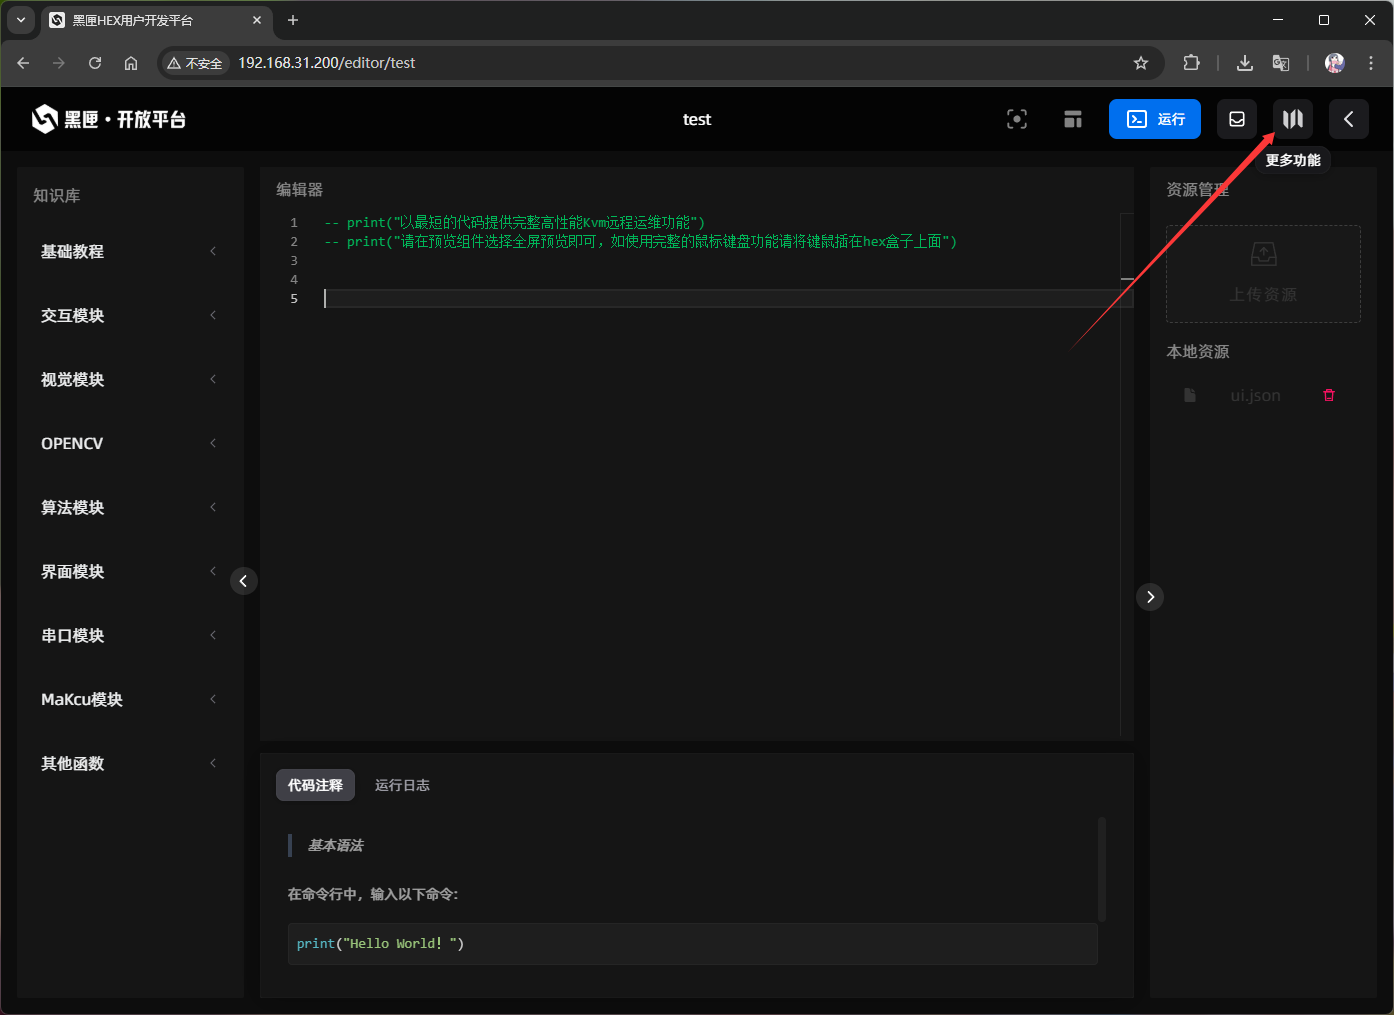Screen dimensions: 1394x1015
Task: Open the ui.json local resource file
Action: [x=1254, y=395]
